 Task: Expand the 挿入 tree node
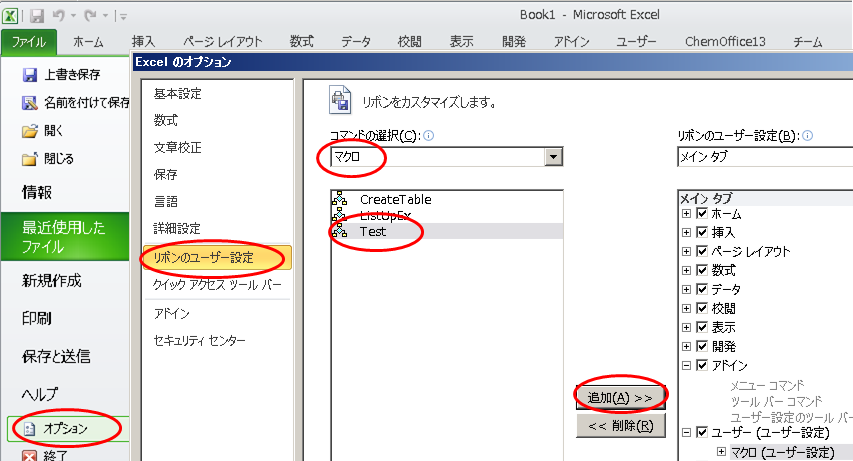pos(687,232)
